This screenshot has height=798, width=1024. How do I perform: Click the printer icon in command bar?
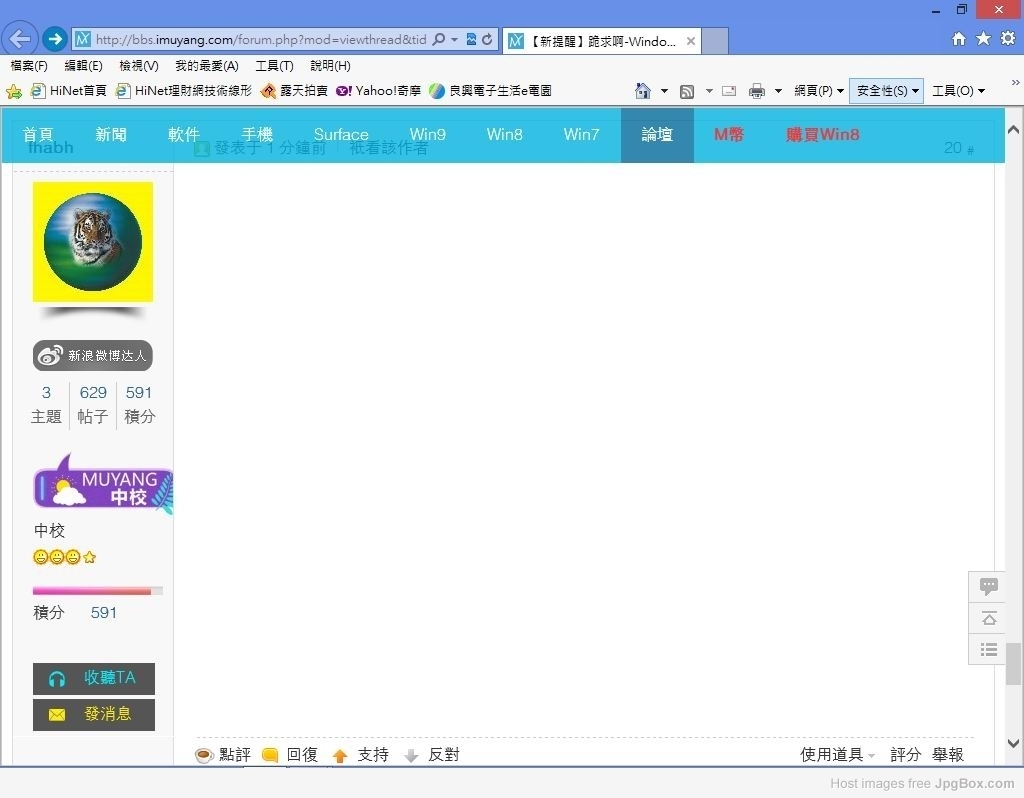757,91
